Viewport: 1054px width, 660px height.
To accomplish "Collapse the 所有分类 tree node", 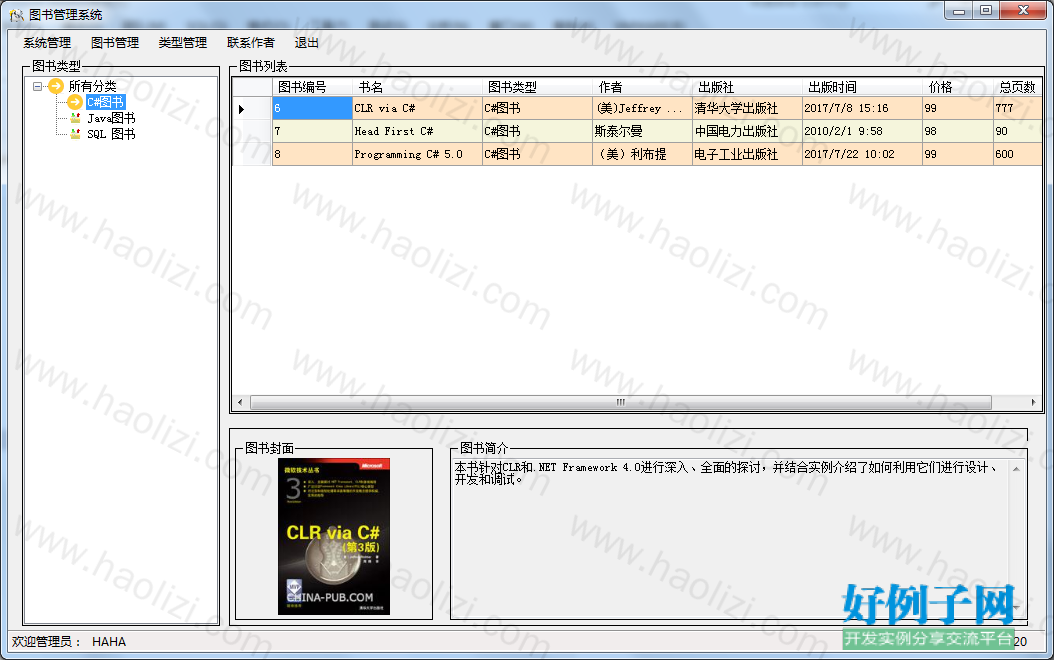I will [x=38, y=86].
